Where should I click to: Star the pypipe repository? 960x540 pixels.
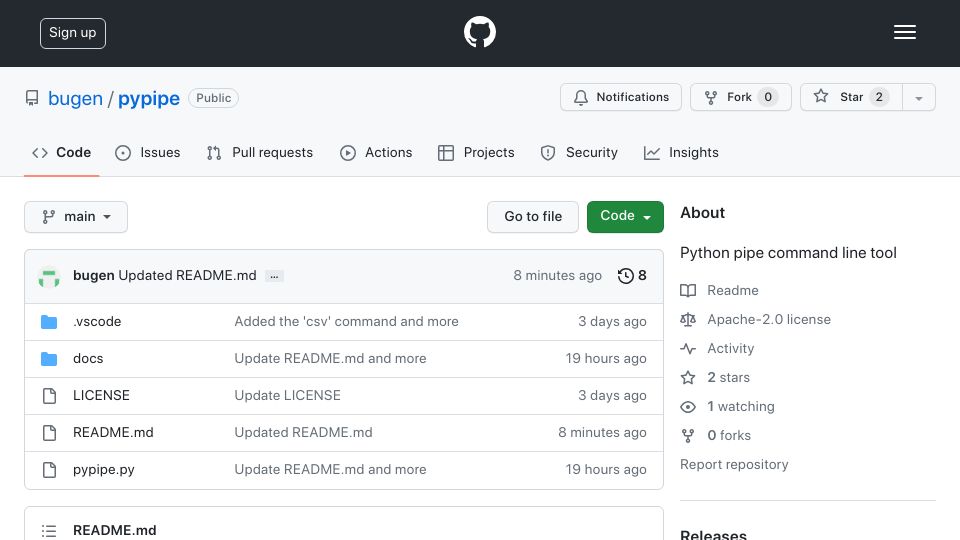(x=851, y=97)
